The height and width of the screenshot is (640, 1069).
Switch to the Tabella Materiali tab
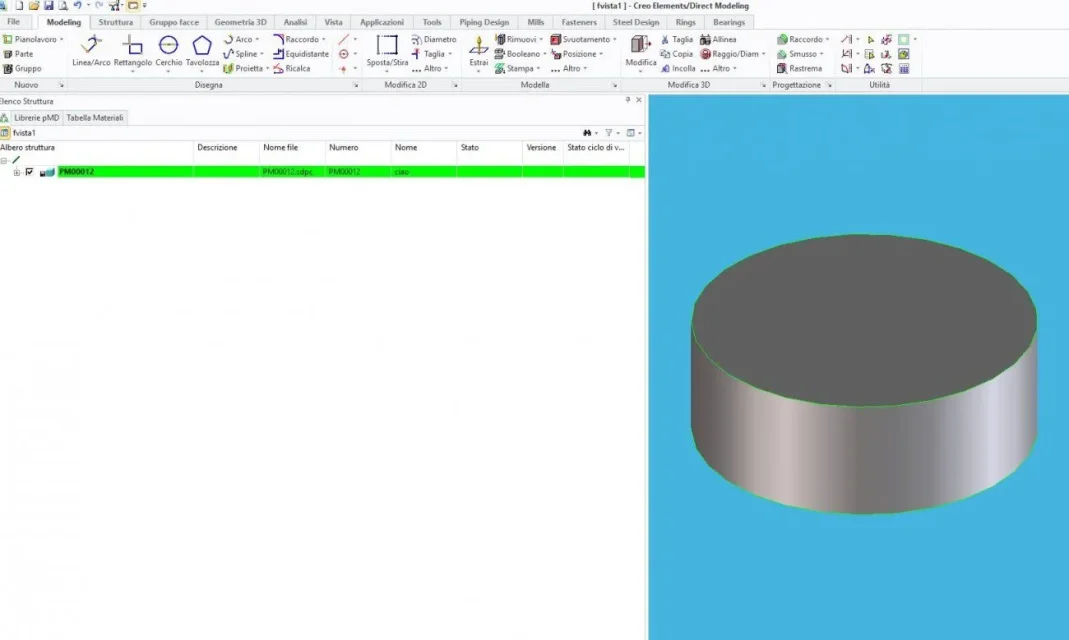point(95,118)
